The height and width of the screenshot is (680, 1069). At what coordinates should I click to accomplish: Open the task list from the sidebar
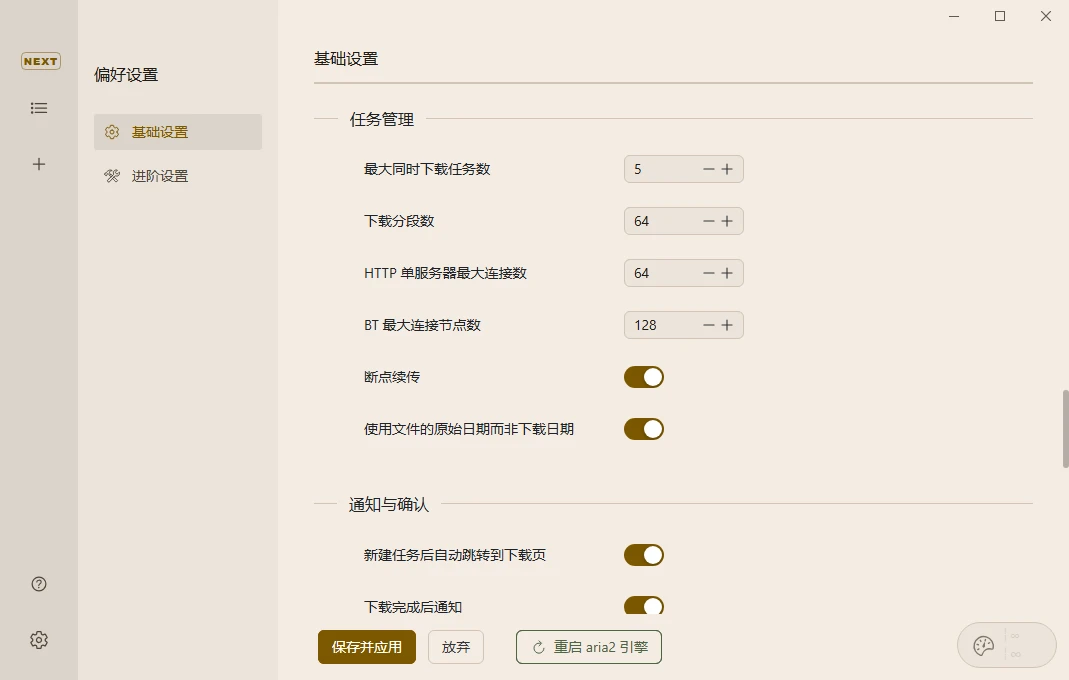point(39,108)
